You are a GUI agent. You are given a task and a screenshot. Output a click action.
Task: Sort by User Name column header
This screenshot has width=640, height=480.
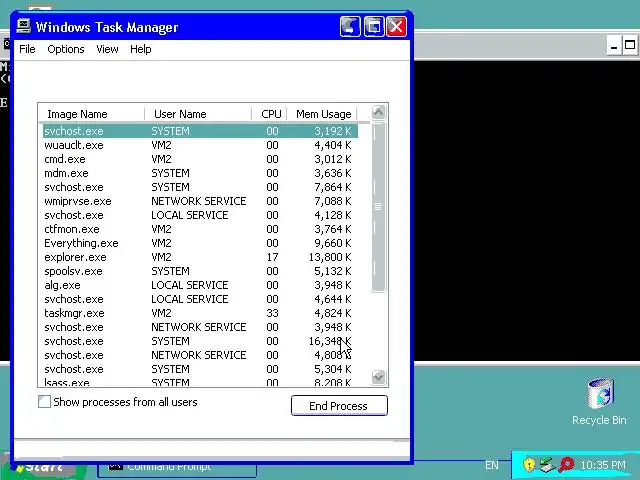coord(198,113)
